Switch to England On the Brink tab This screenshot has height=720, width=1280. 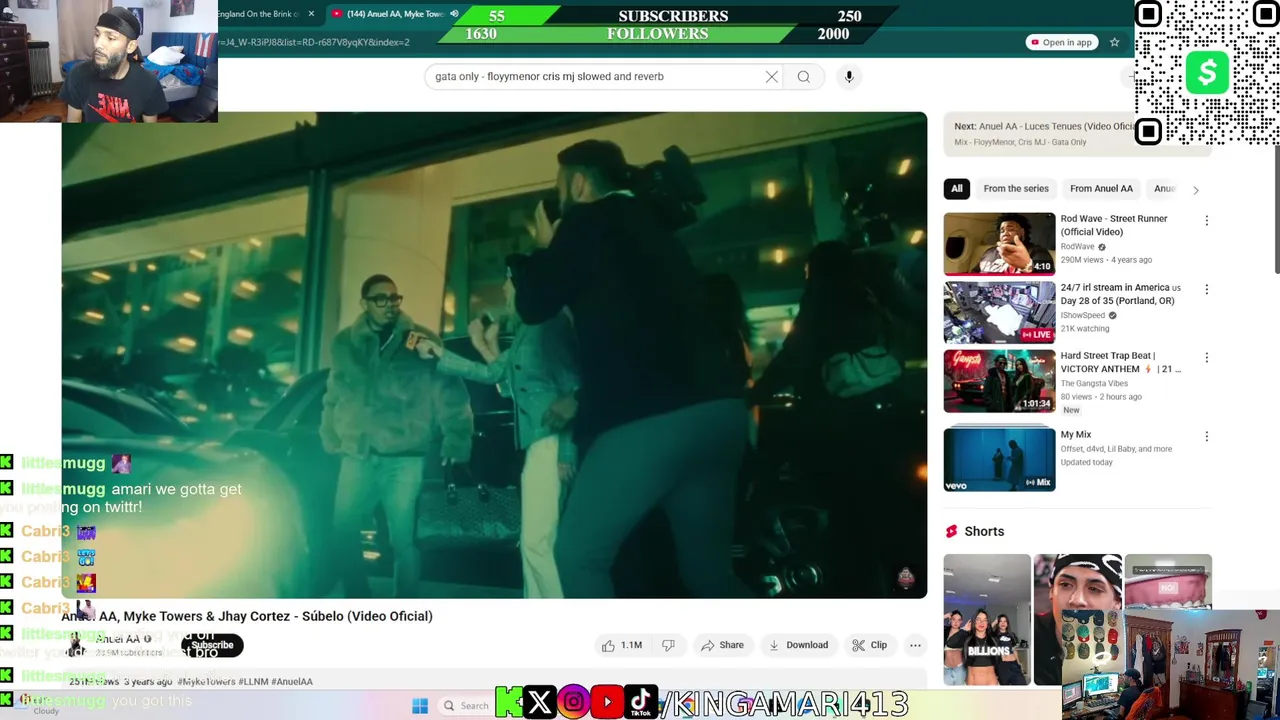point(260,14)
